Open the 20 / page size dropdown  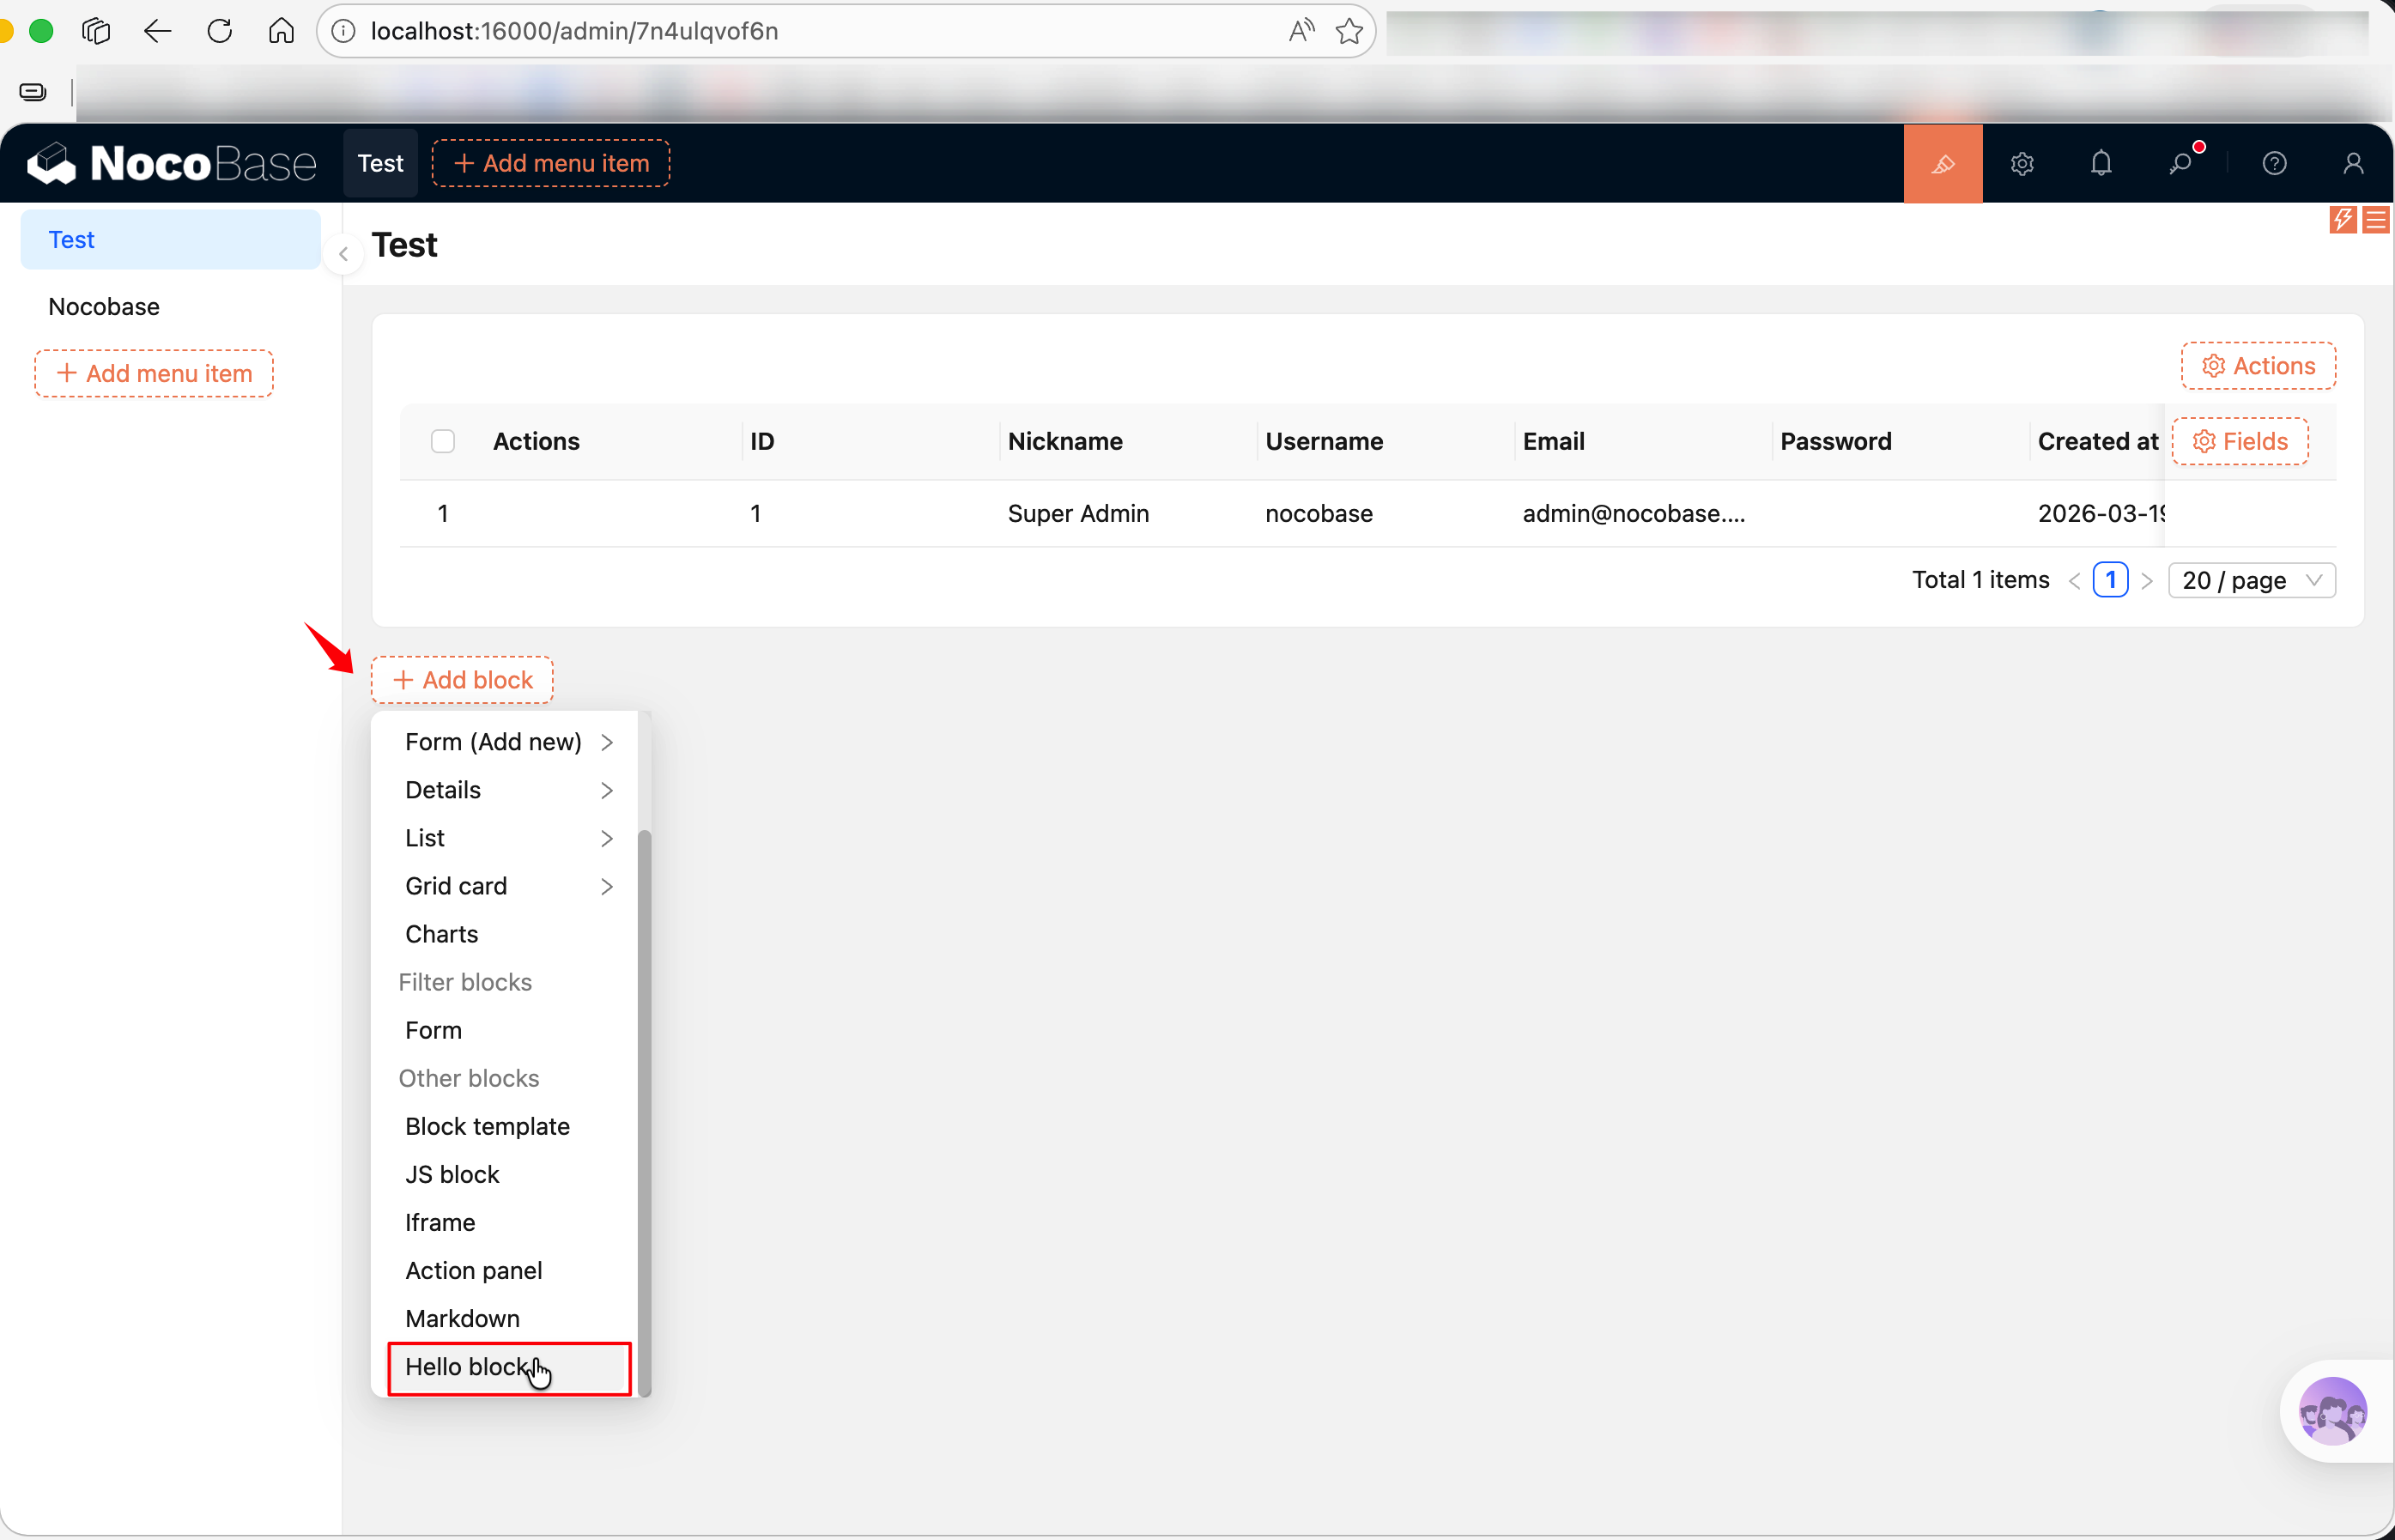coord(2250,580)
